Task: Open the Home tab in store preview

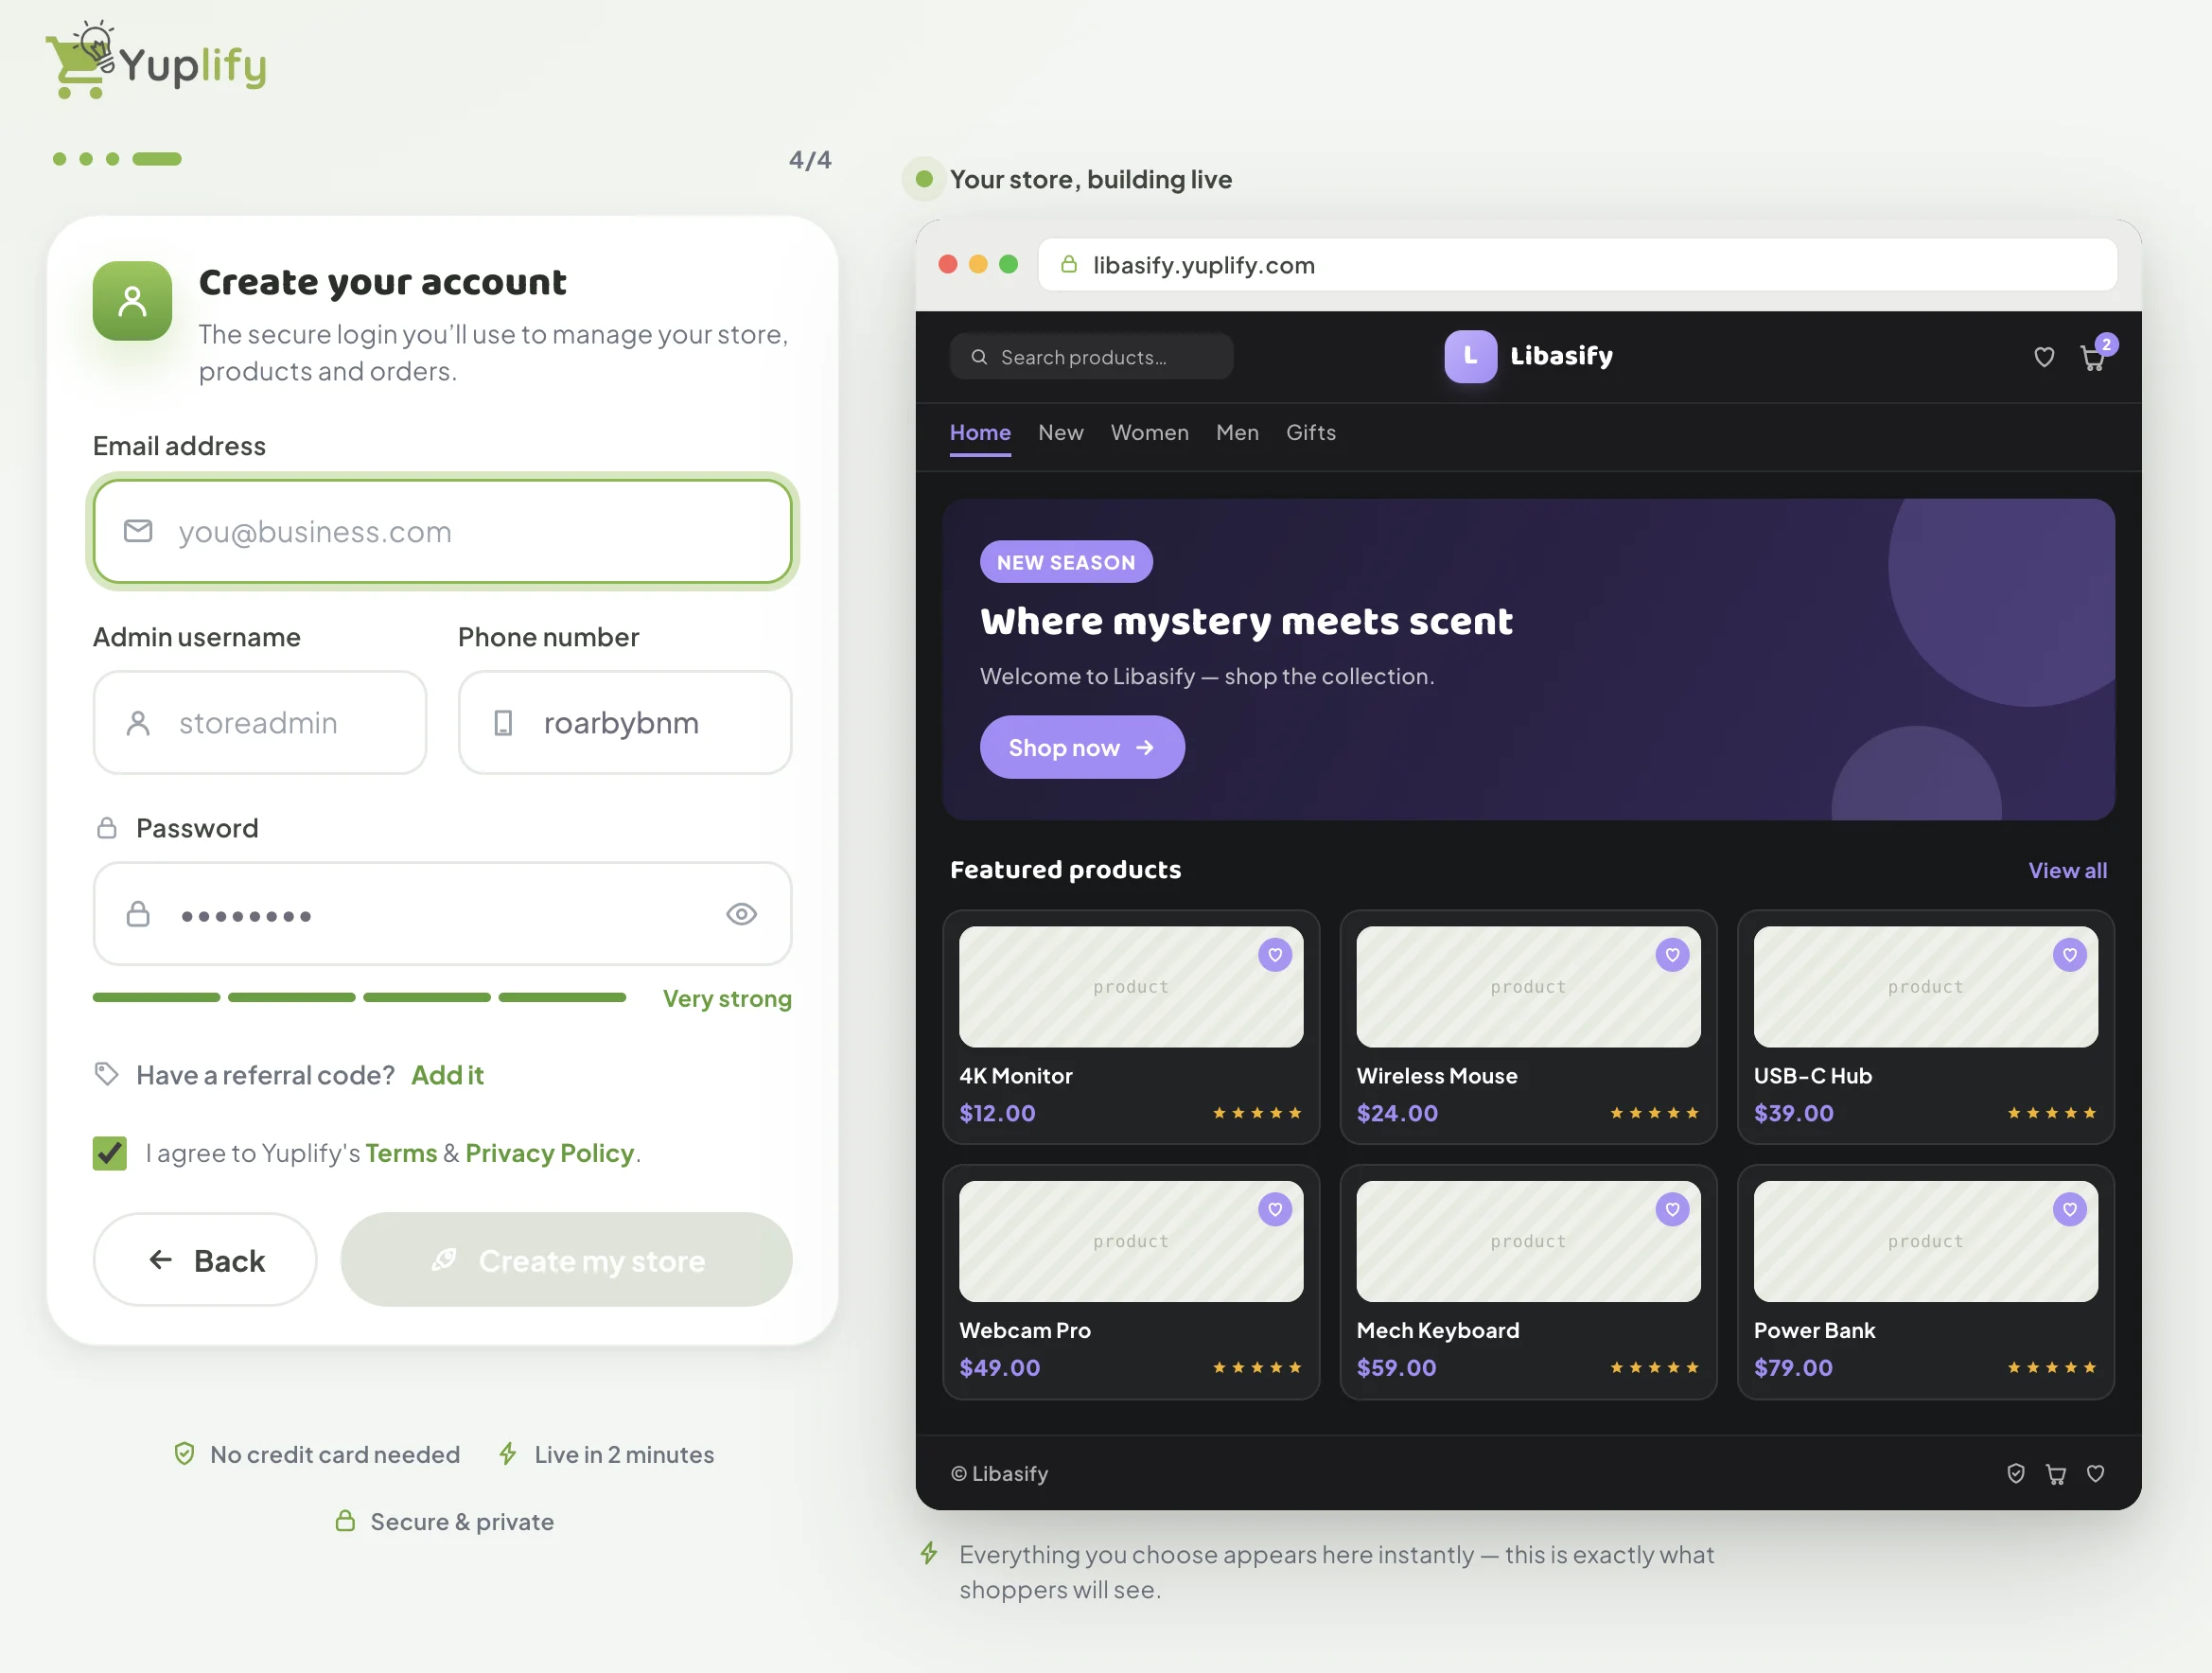Action: coord(980,433)
